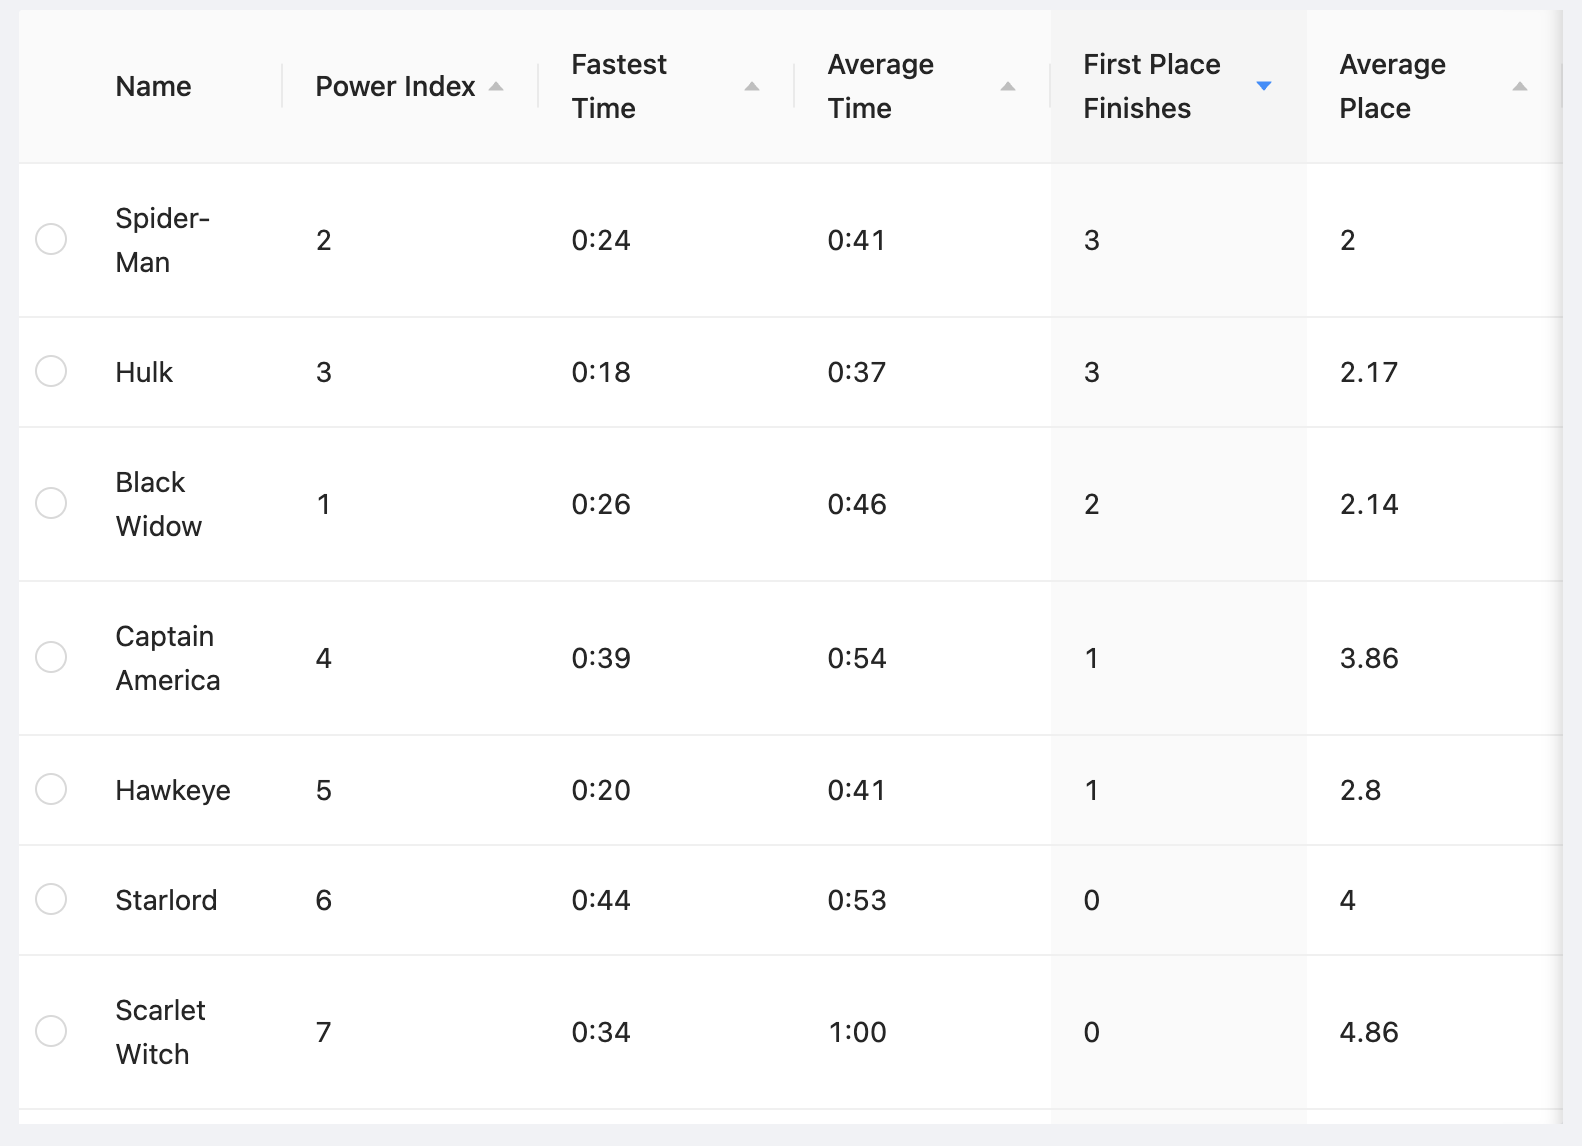This screenshot has width=1582, height=1146.
Task: Click the Hawkeye name cell
Action: 173,790
